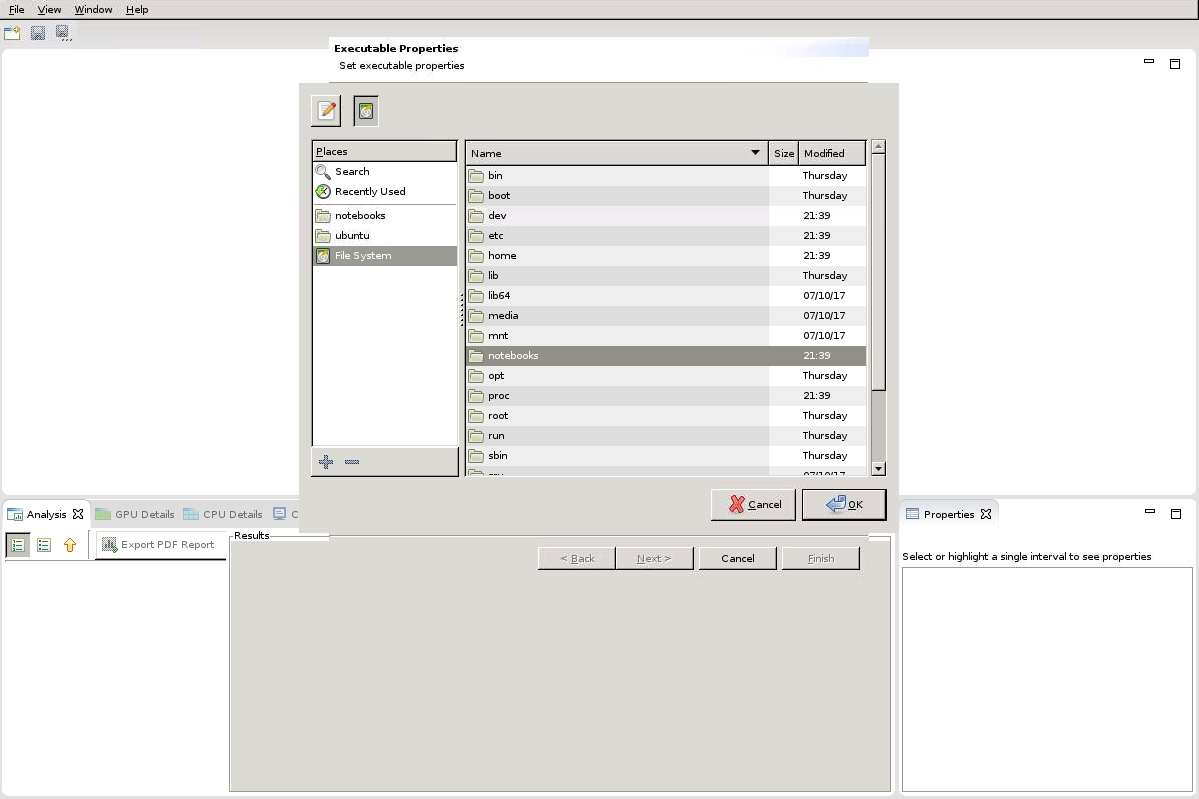Click the file list scrollbar down arrow
This screenshot has width=1199, height=799.
click(x=878, y=468)
